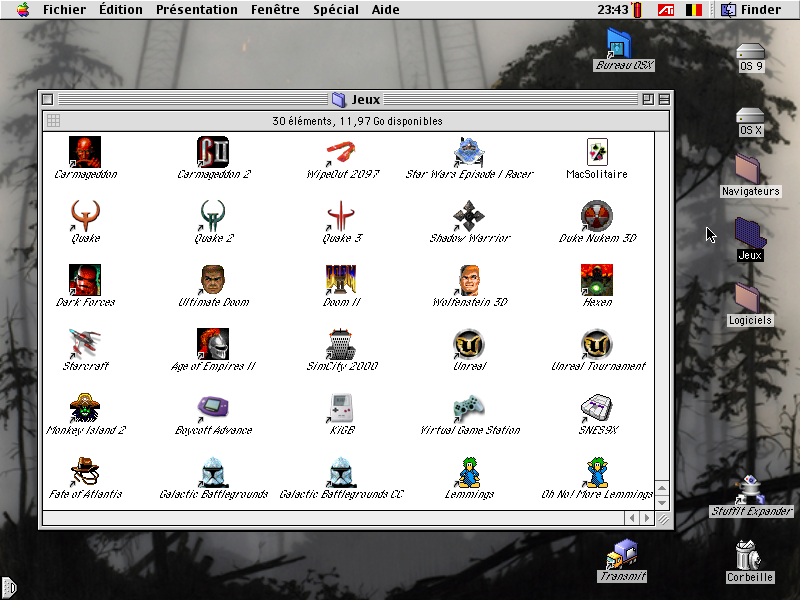Open the Spécial menu
The height and width of the screenshot is (600, 800).
pyautogui.click(x=336, y=9)
